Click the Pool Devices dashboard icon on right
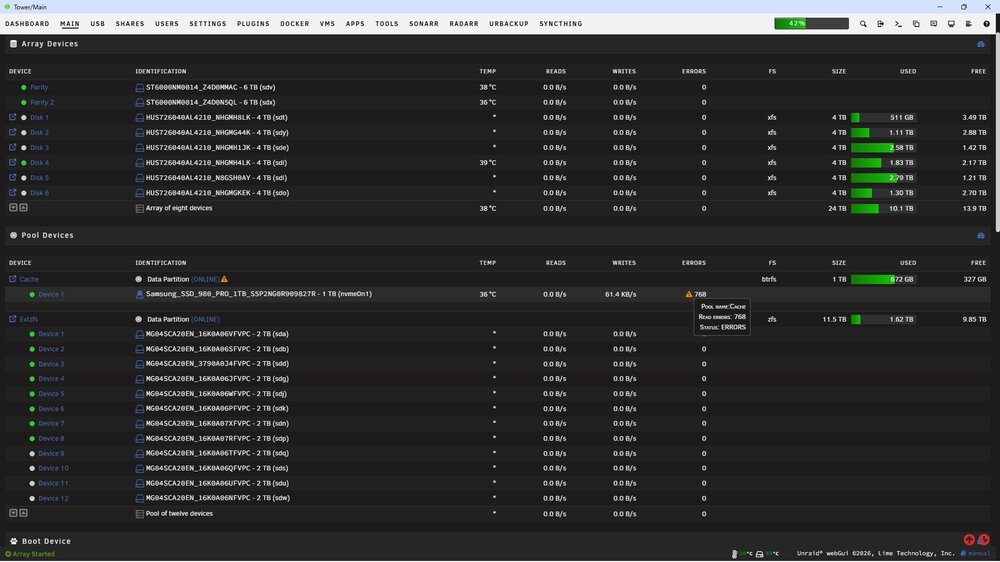1000x562 pixels. (x=981, y=235)
